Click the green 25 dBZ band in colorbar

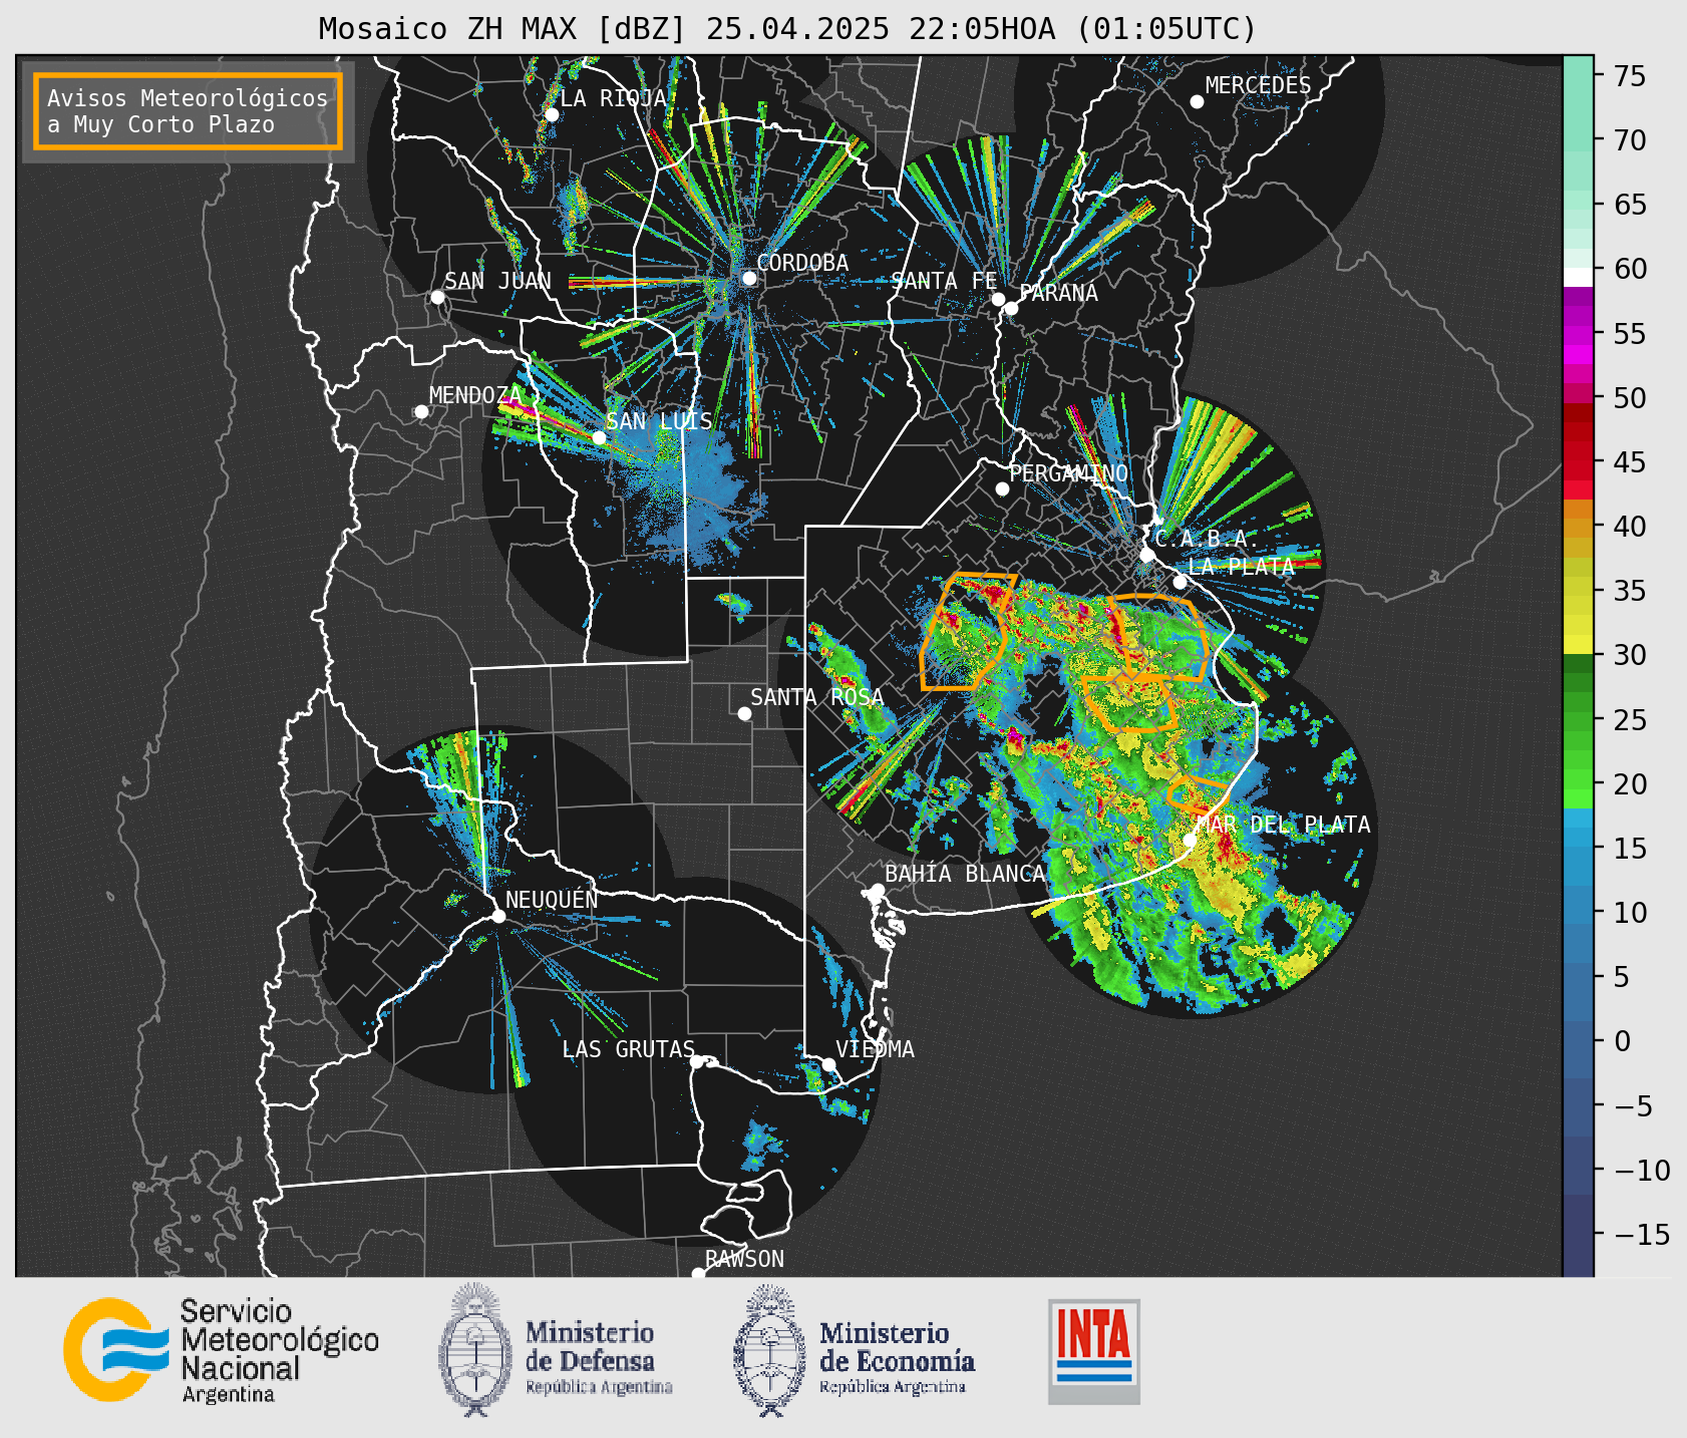pyautogui.click(x=1578, y=719)
